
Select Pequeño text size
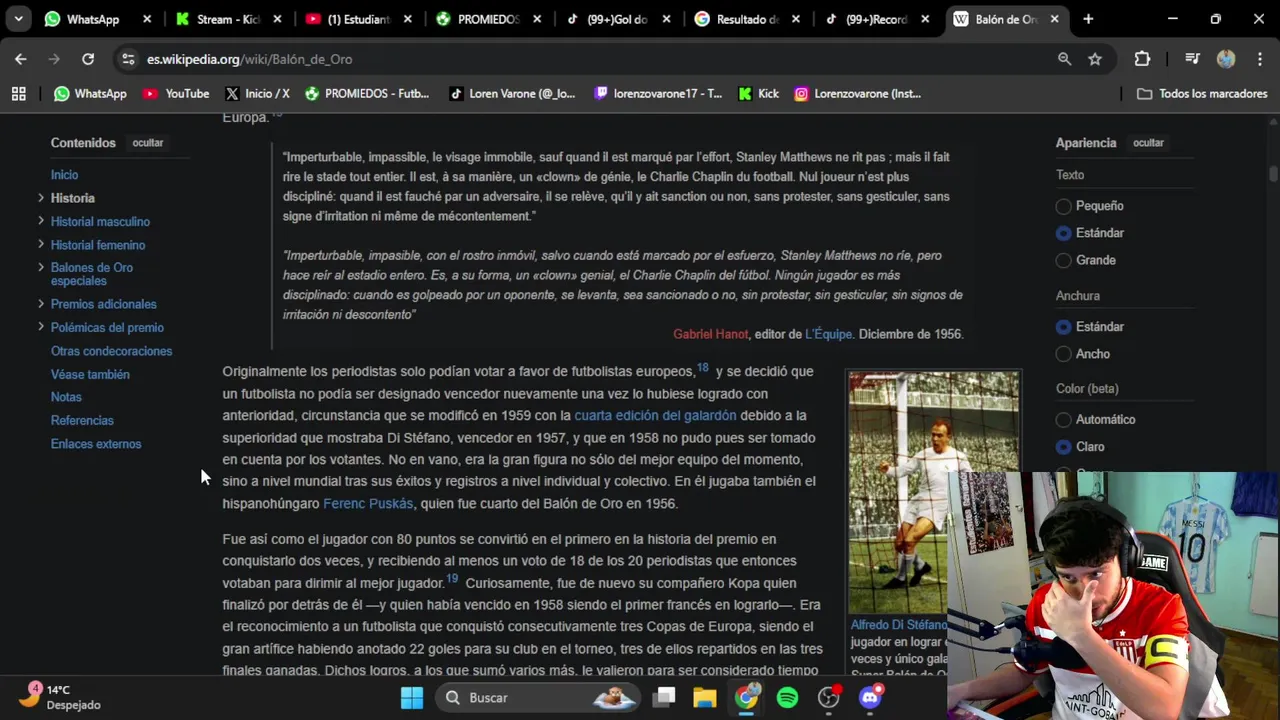click(x=1063, y=206)
